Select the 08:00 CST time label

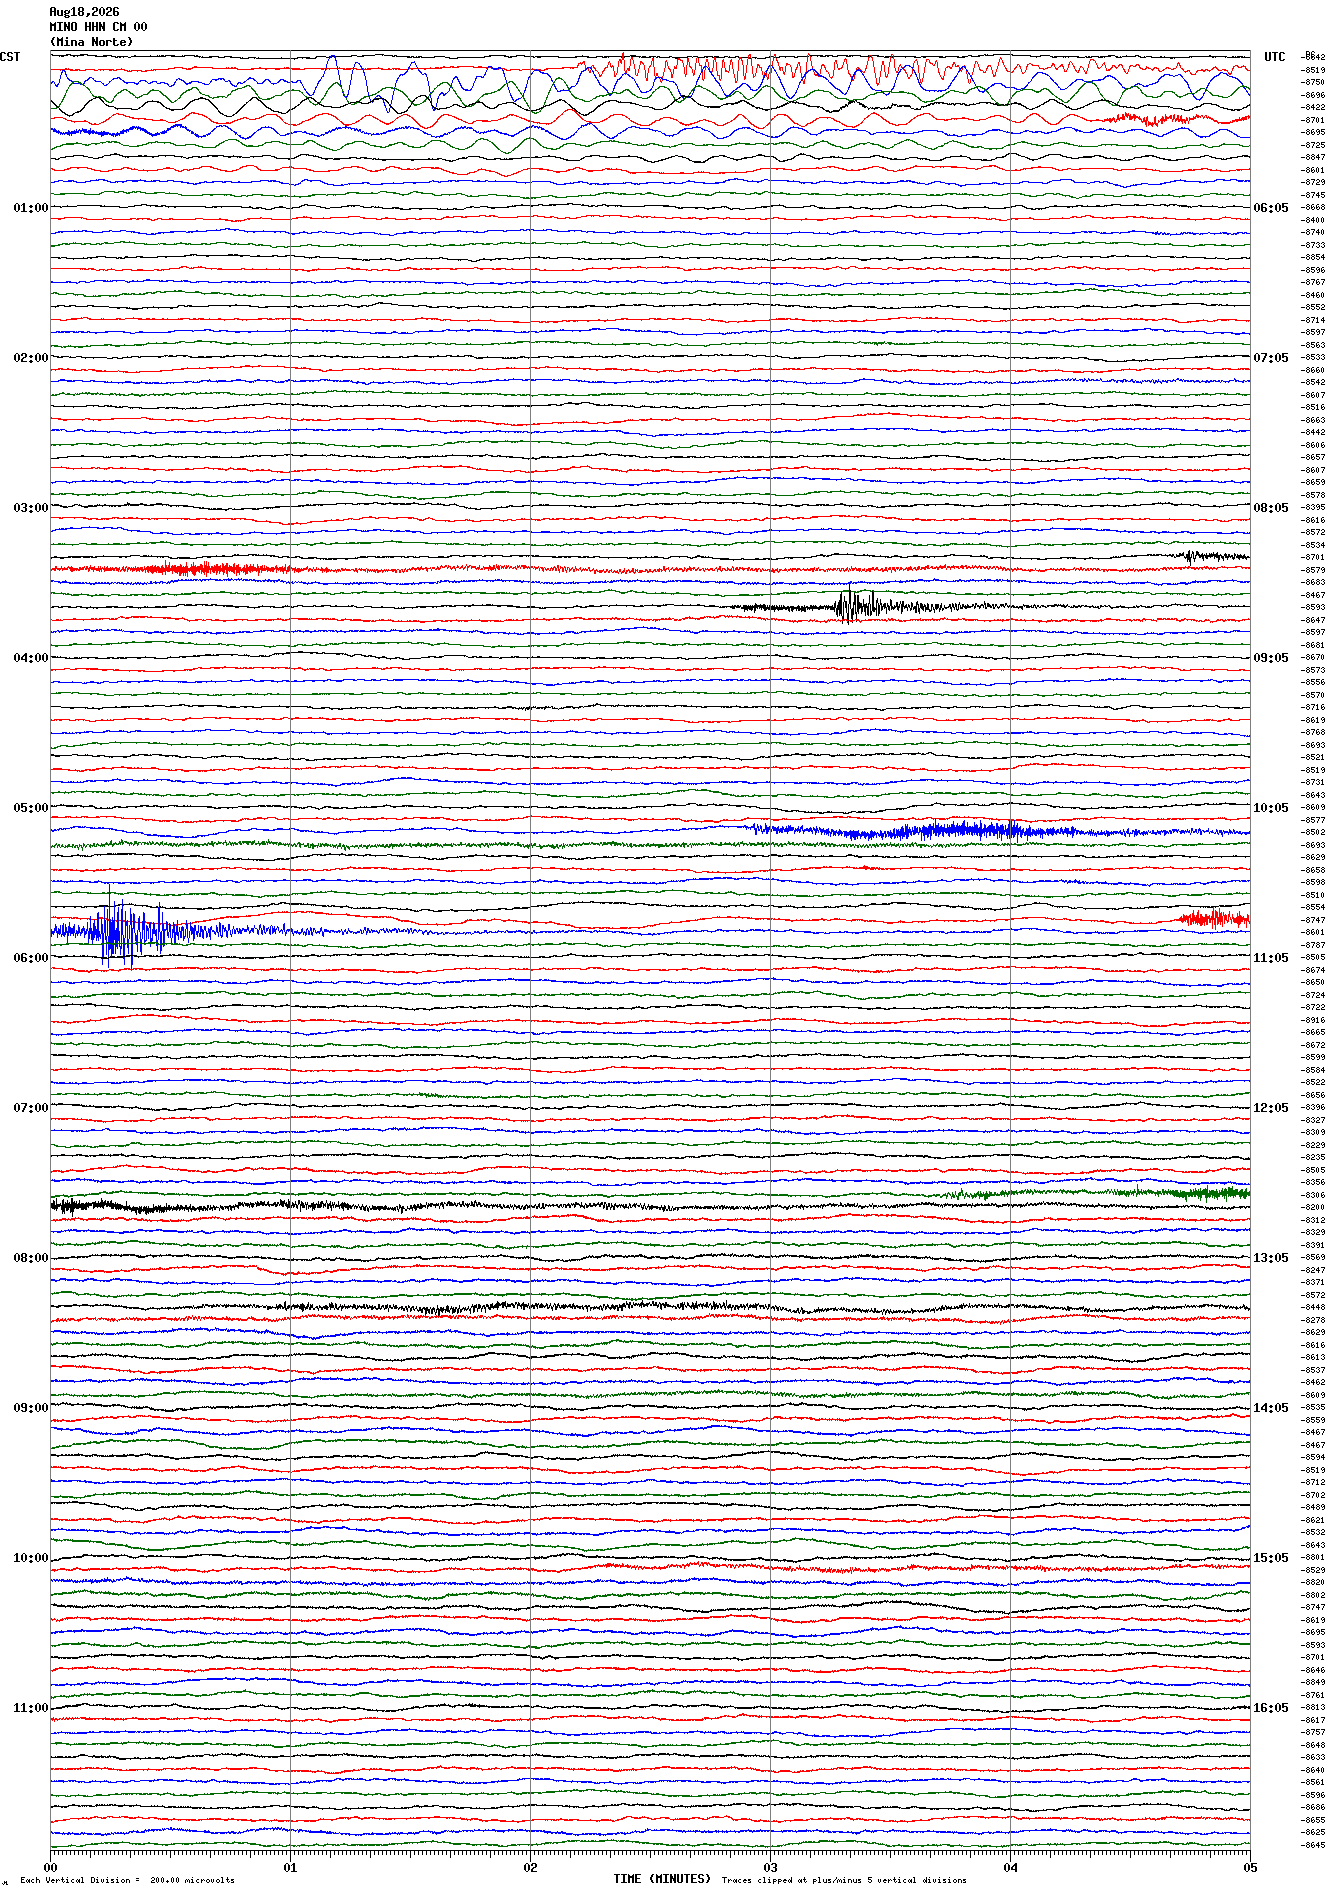[31, 1258]
